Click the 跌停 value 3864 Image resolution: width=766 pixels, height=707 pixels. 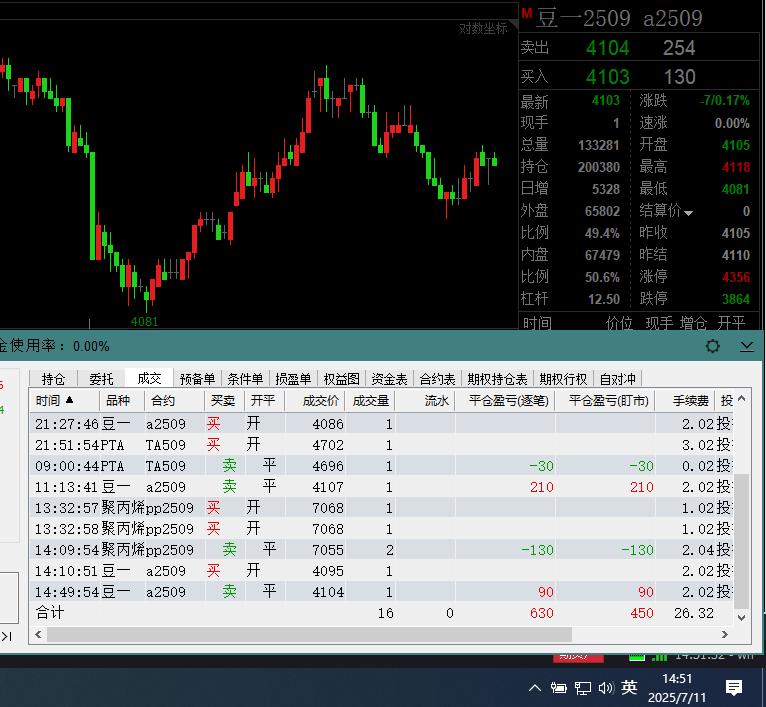tap(736, 299)
